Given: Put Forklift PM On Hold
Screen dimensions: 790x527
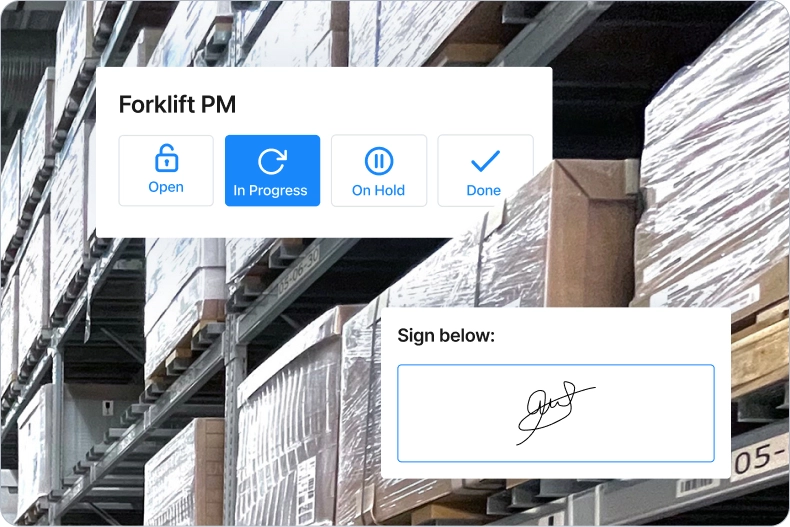Looking at the screenshot, I should [379, 170].
